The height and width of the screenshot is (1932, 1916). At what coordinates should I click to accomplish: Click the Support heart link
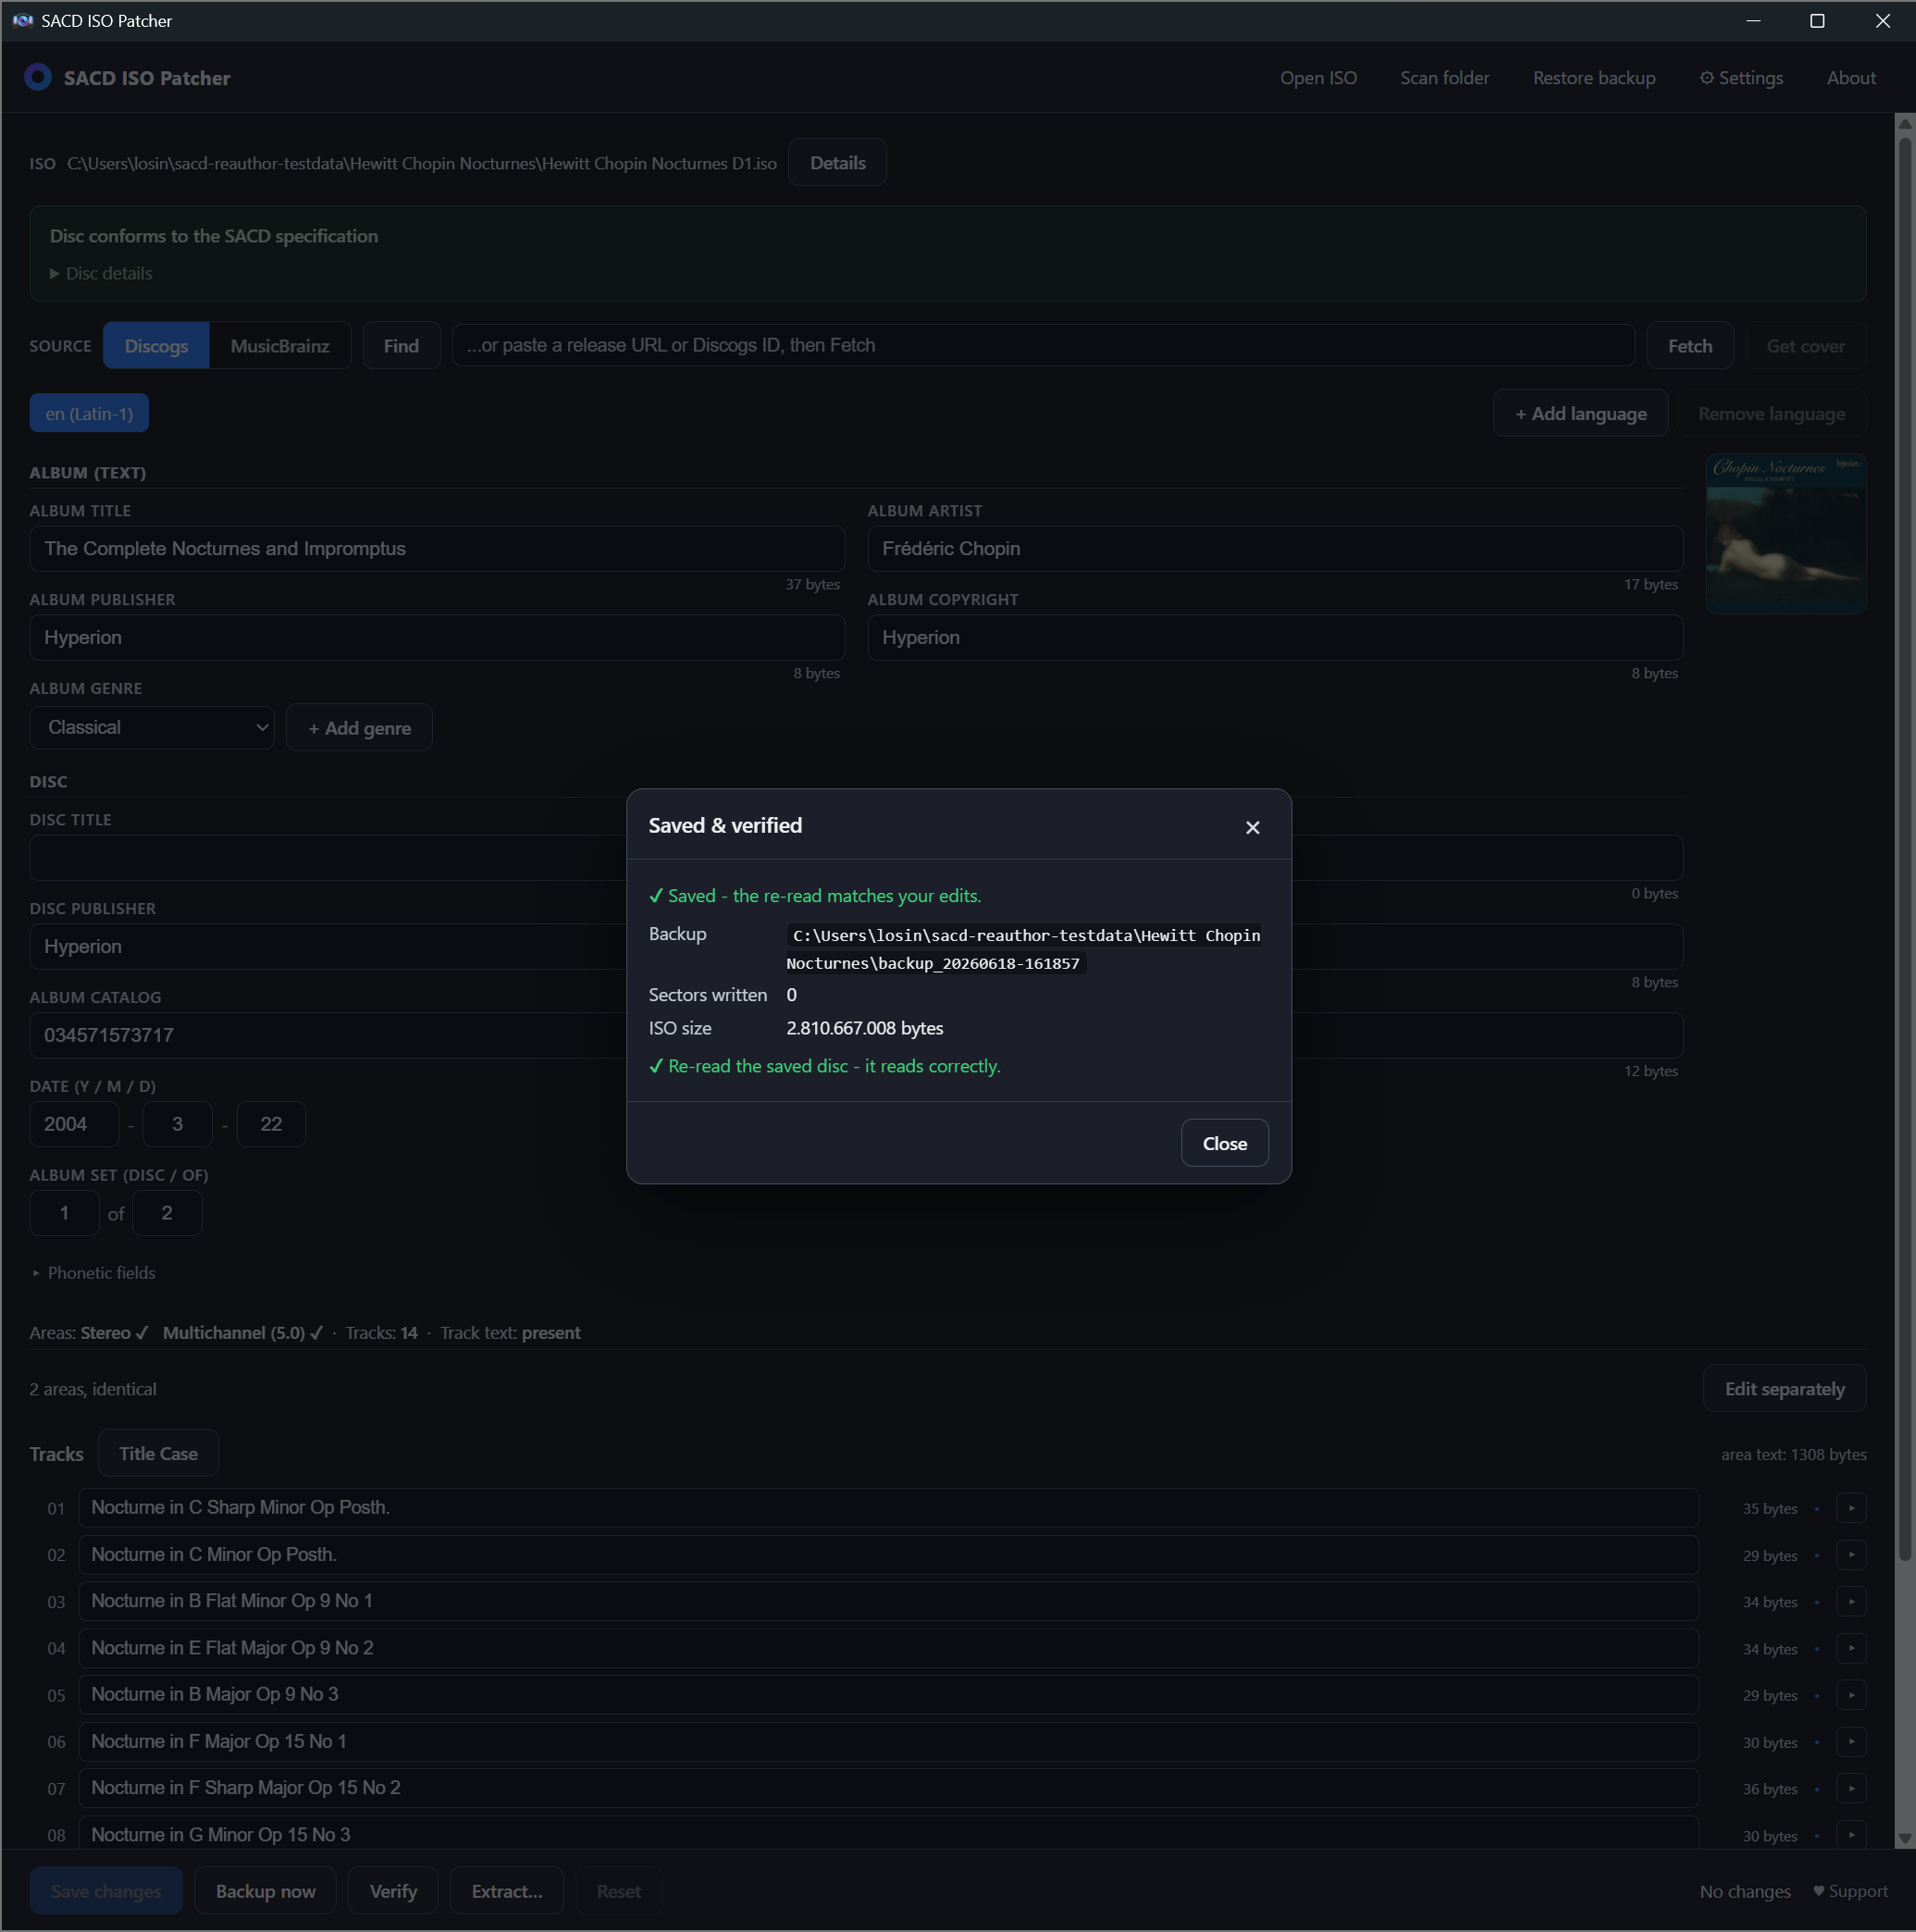coord(1849,1891)
